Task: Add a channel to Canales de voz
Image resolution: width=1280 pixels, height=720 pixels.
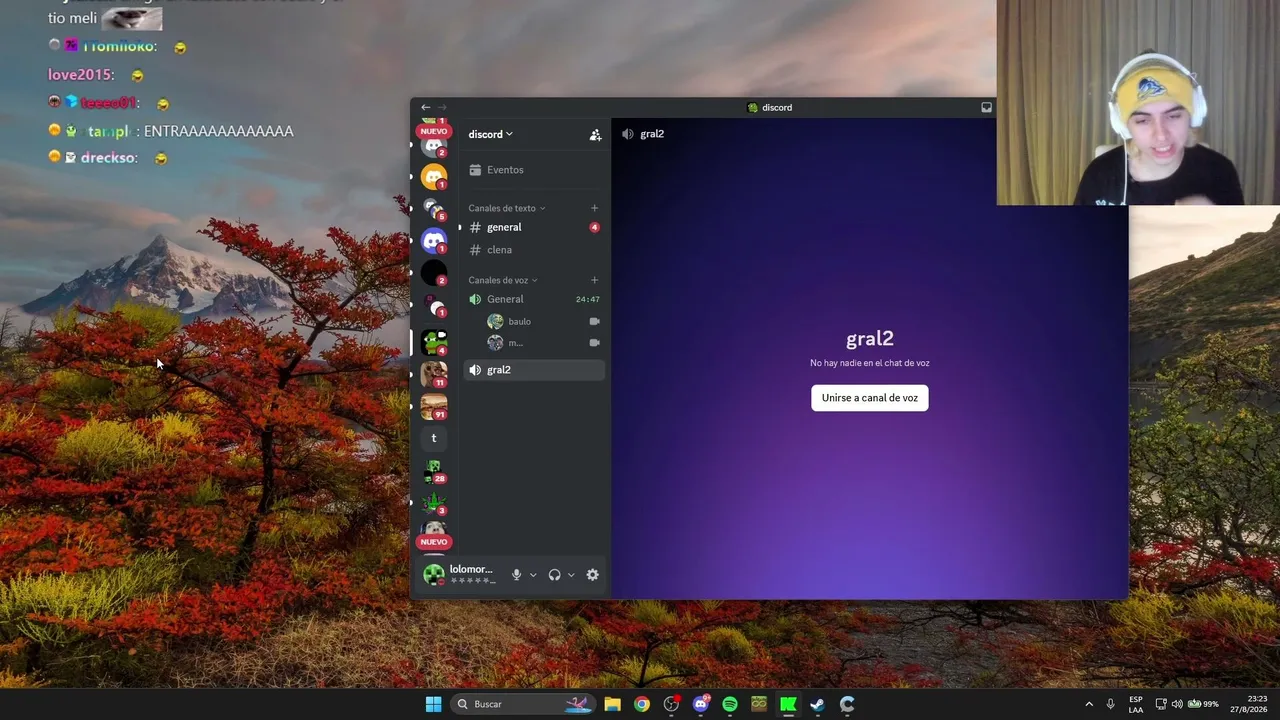Action: click(x=594, y=280)
